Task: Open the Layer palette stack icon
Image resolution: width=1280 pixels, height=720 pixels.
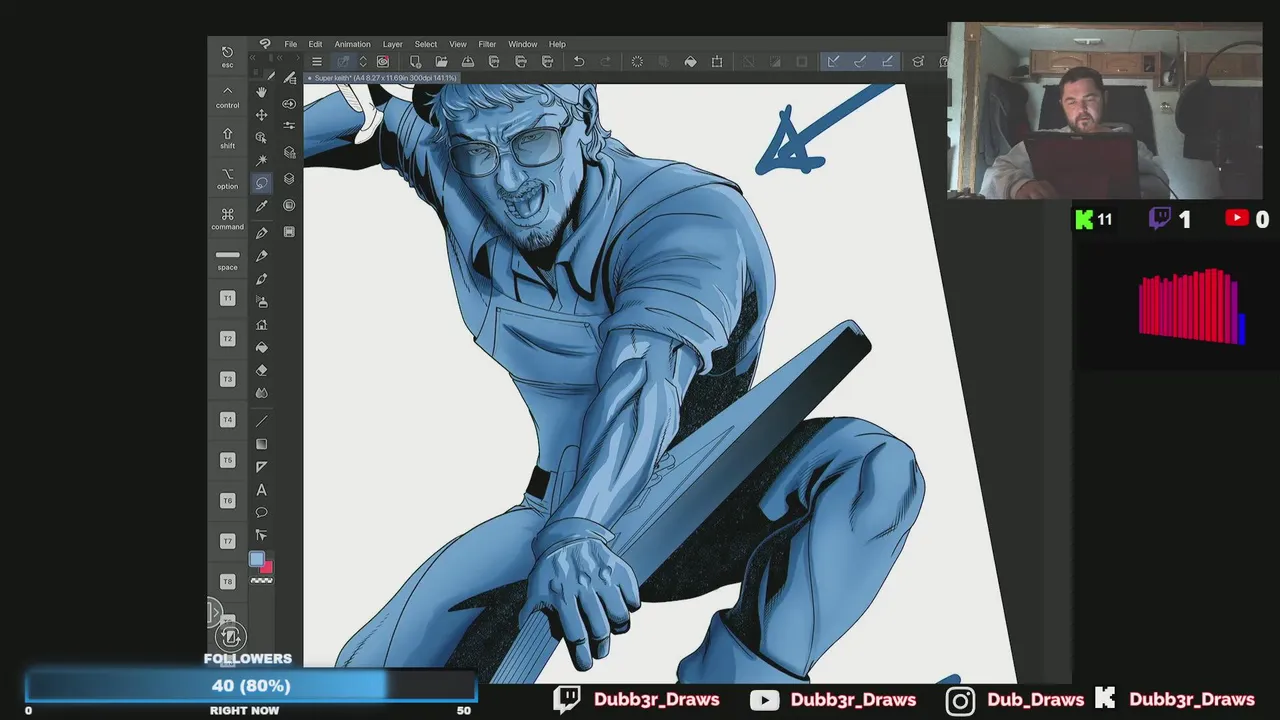Action: coord(289,179)
